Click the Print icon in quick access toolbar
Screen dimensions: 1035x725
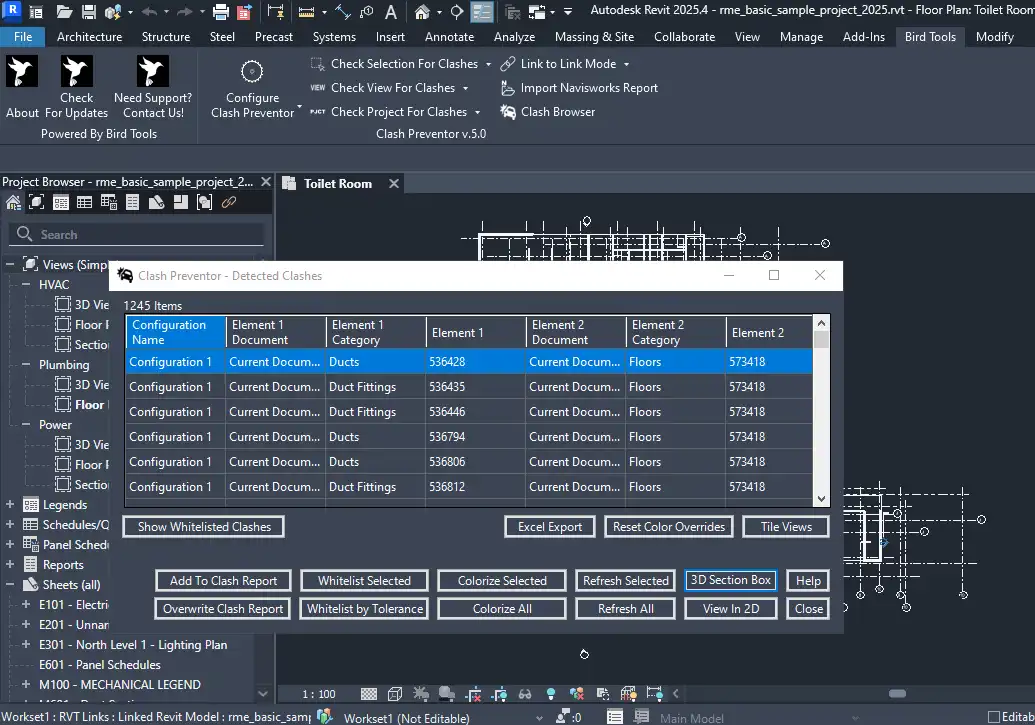click(221, 12)
